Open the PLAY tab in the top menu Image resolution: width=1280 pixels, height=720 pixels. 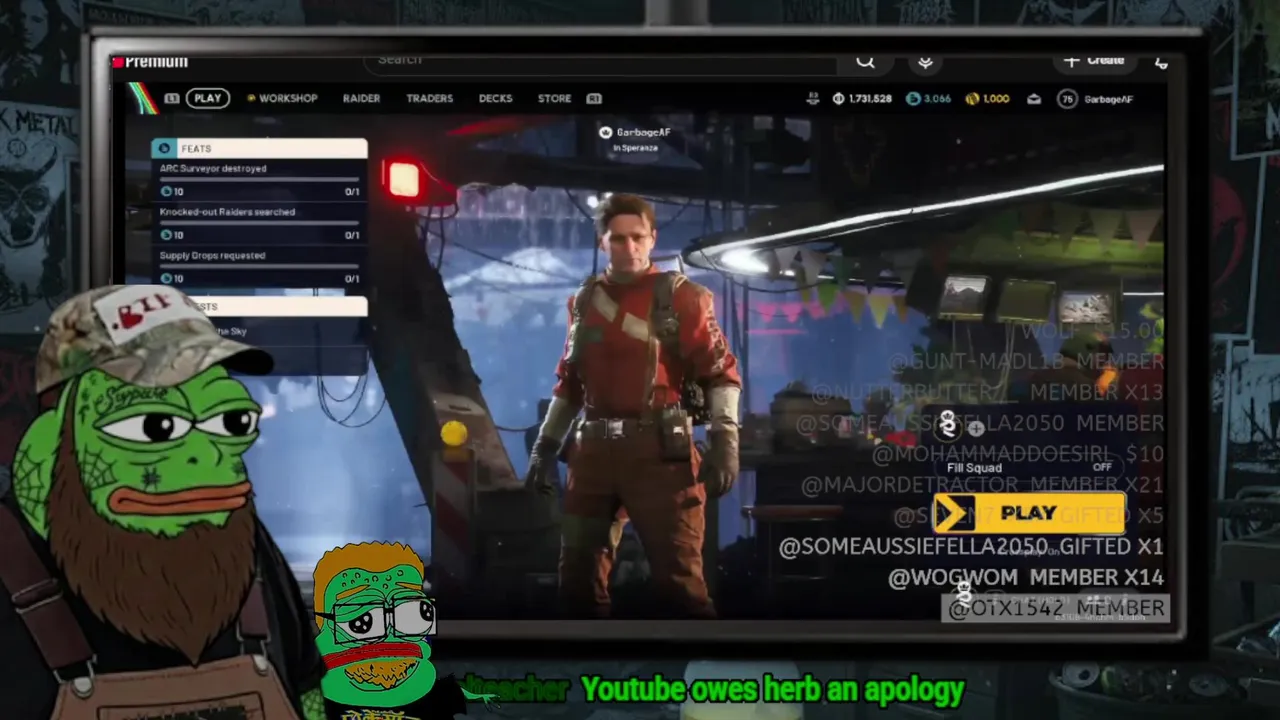[208, 98]
